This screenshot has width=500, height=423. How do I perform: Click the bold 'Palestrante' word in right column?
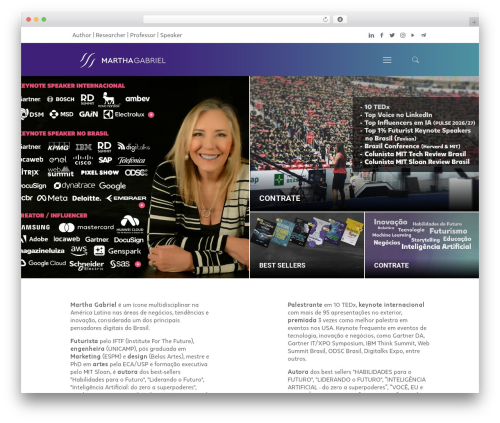[305, 305]
